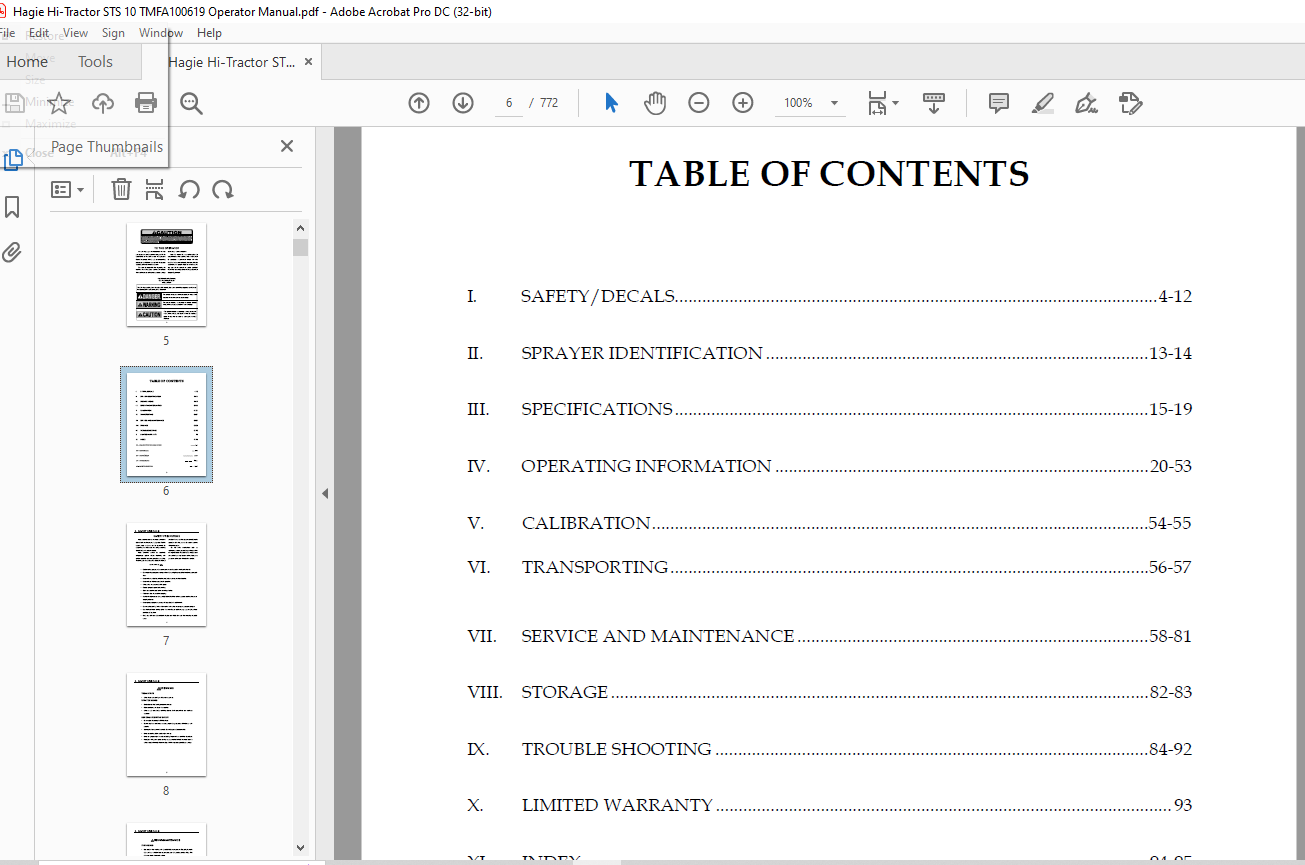Open the View menu
The image size is (1305, 865).
(x=76, y=33)
